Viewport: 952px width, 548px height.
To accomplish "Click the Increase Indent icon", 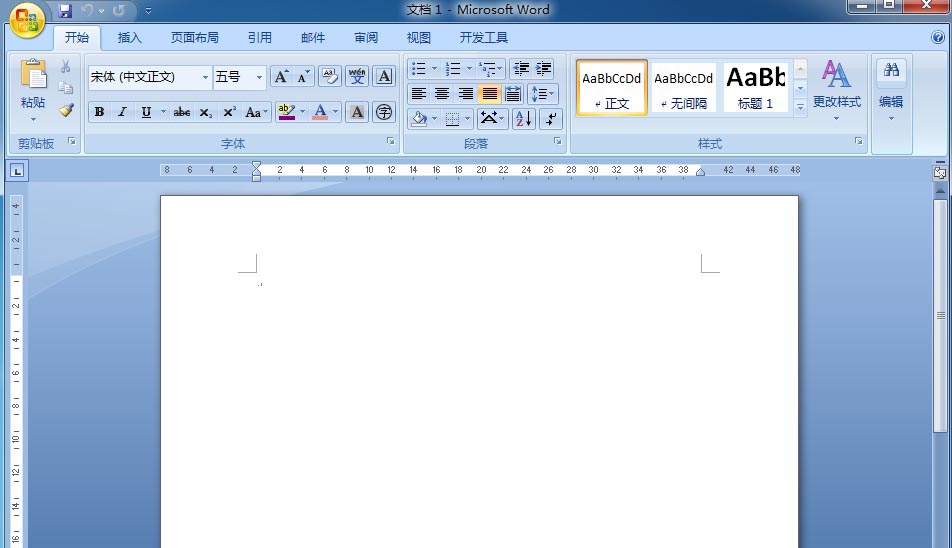I will [x=544, y=69].
